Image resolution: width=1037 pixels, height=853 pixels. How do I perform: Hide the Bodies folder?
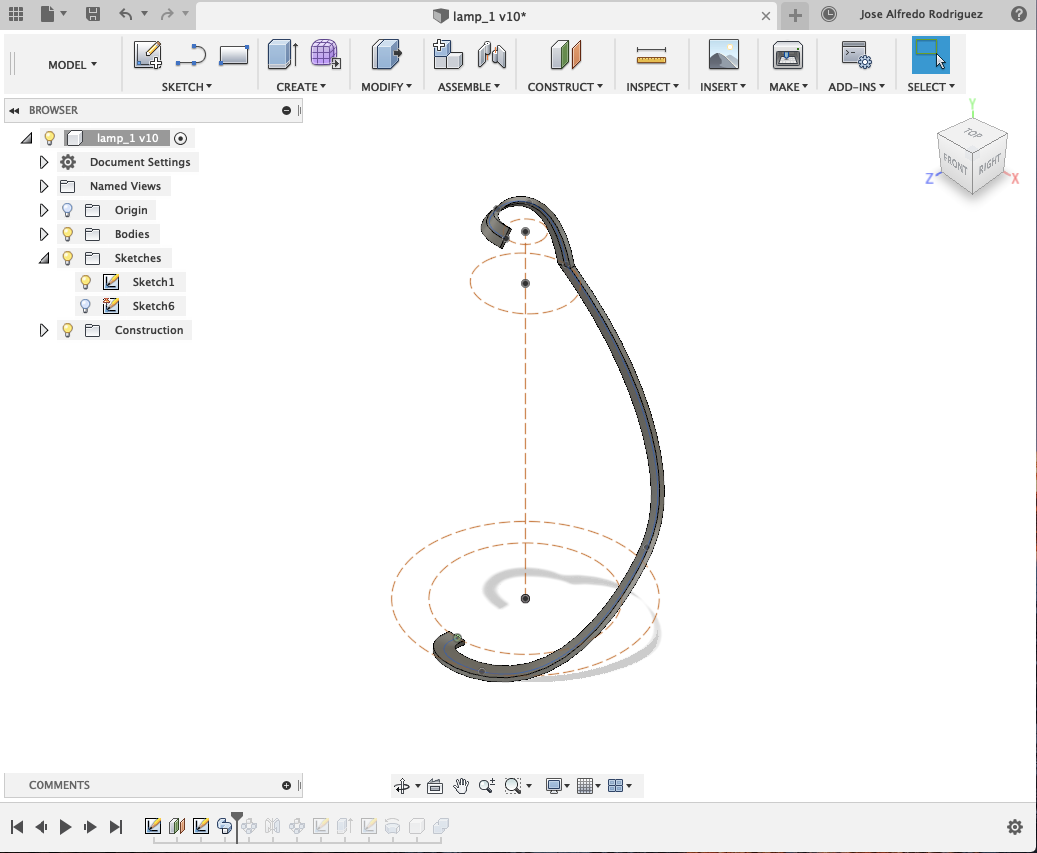[x=66, y=233]
